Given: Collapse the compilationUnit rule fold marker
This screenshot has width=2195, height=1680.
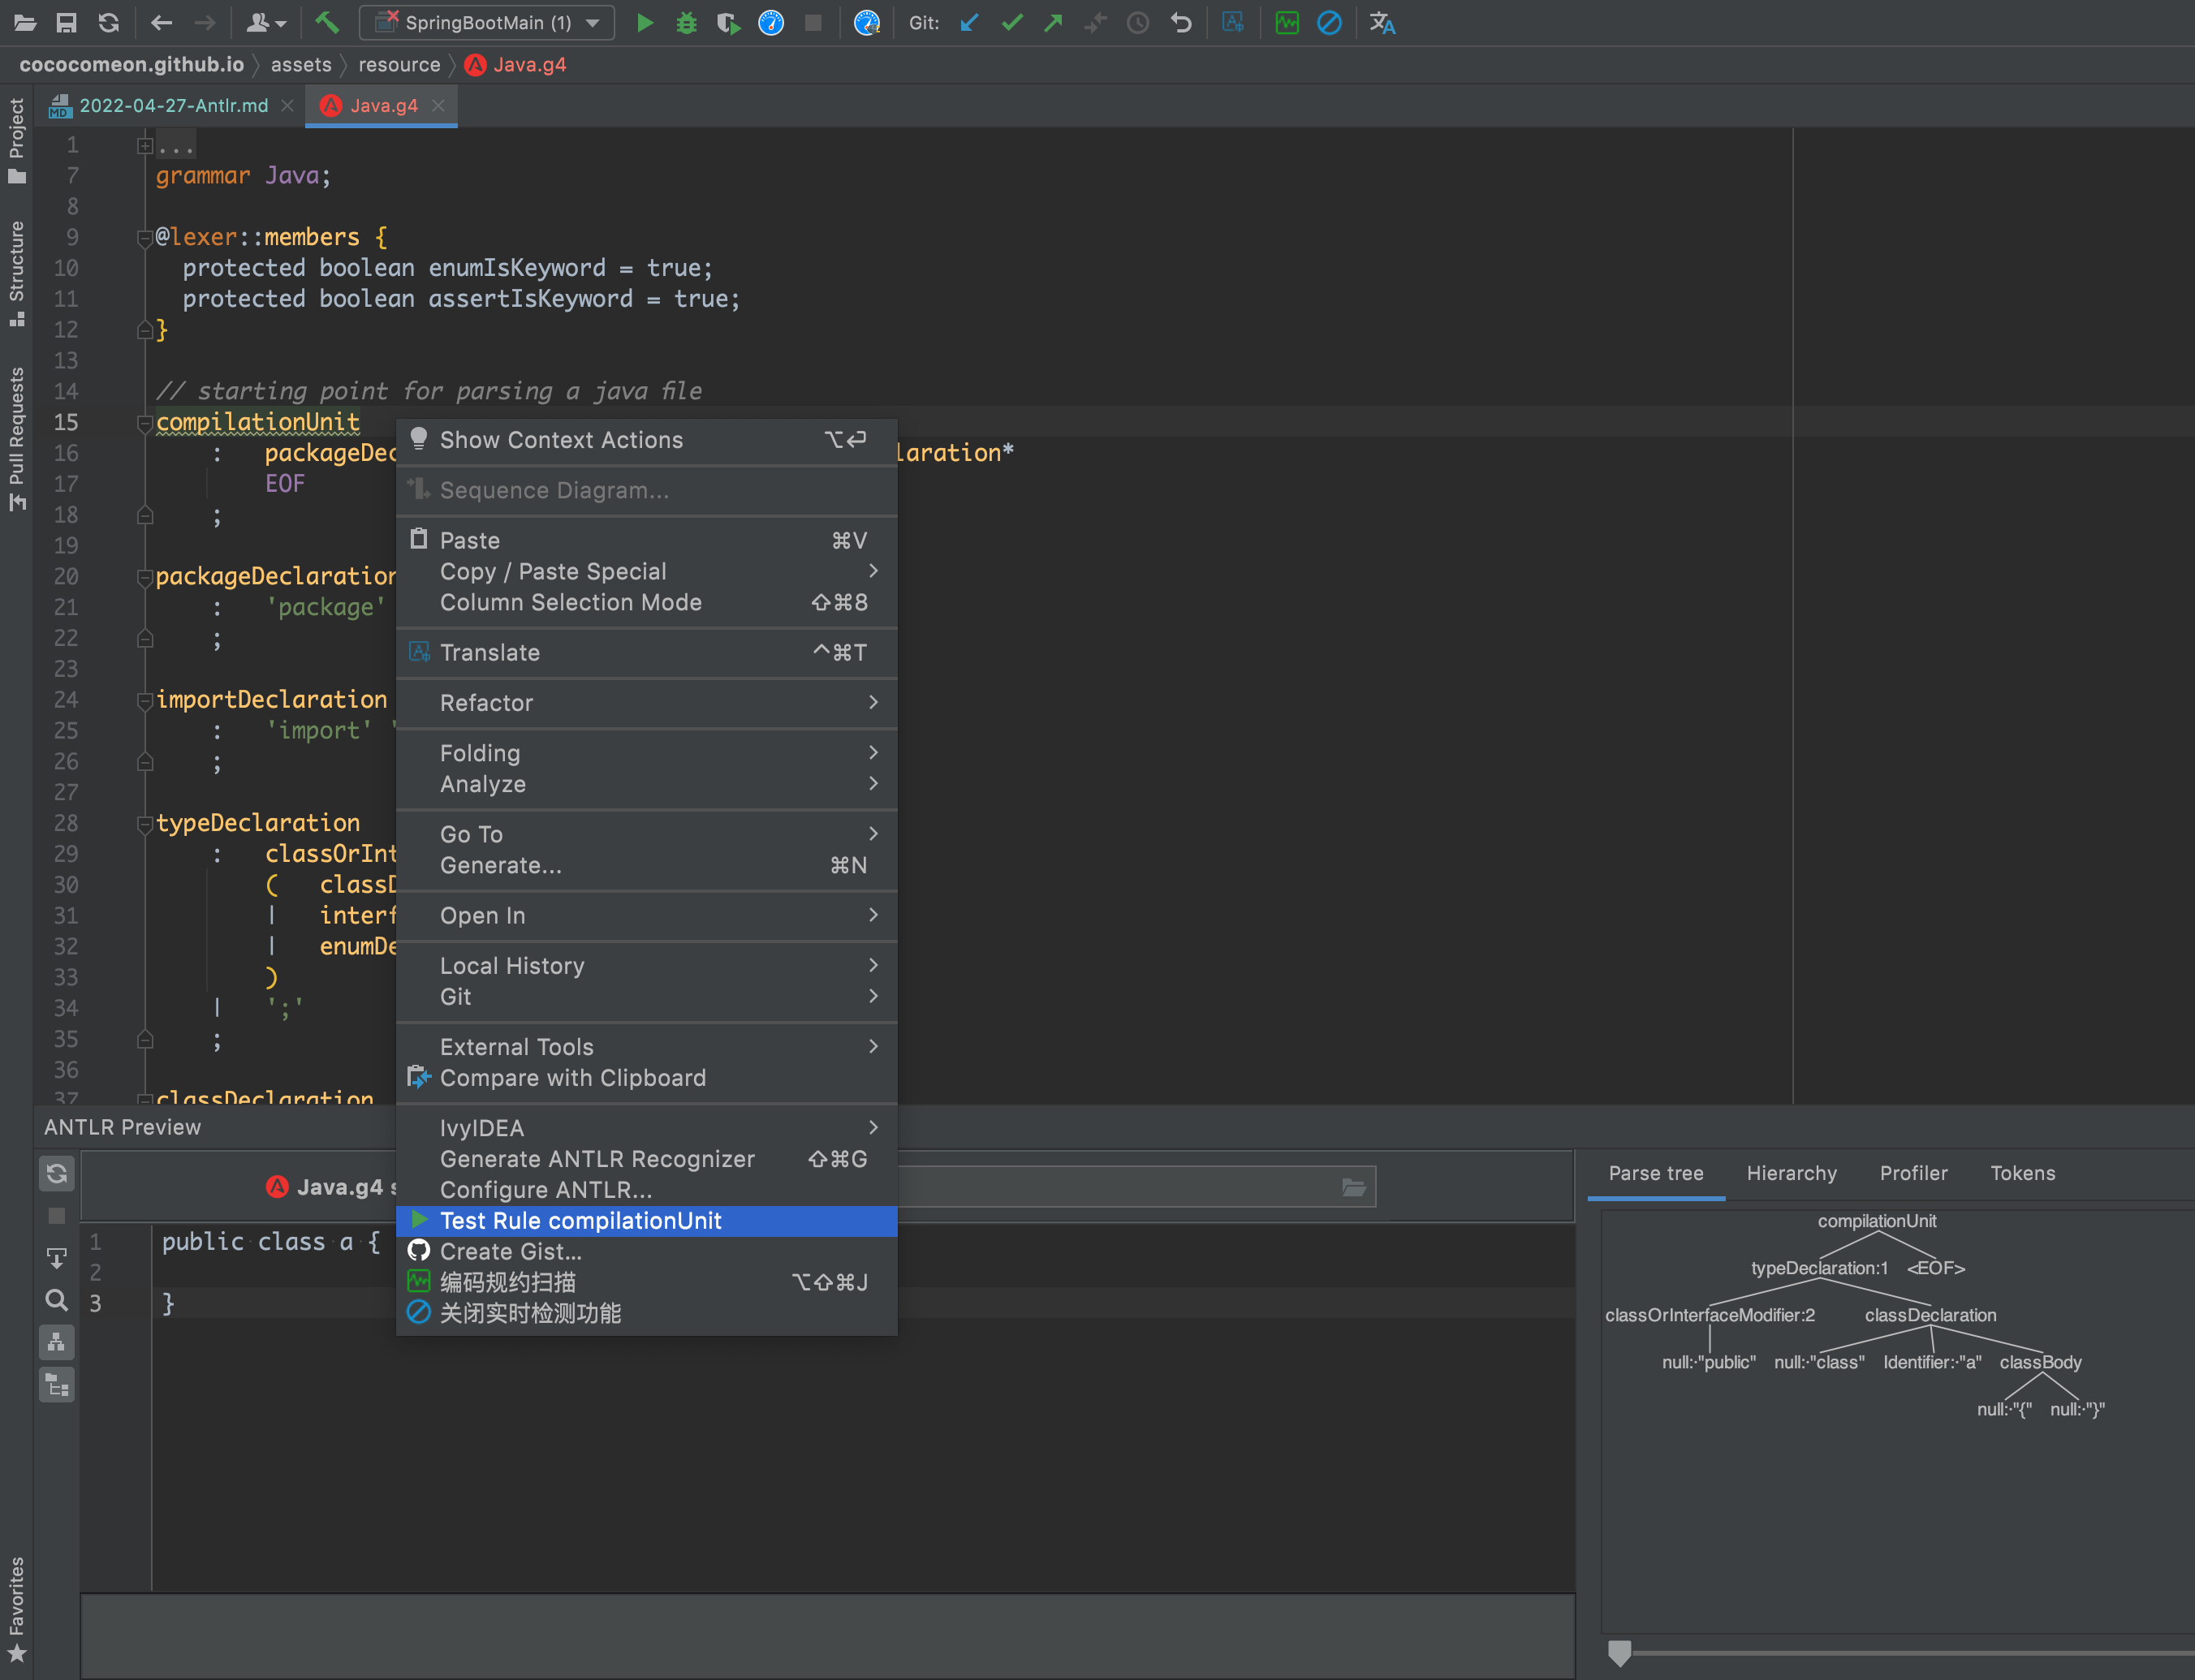Looking at the screenshot, I should click(x=145, y=423).
